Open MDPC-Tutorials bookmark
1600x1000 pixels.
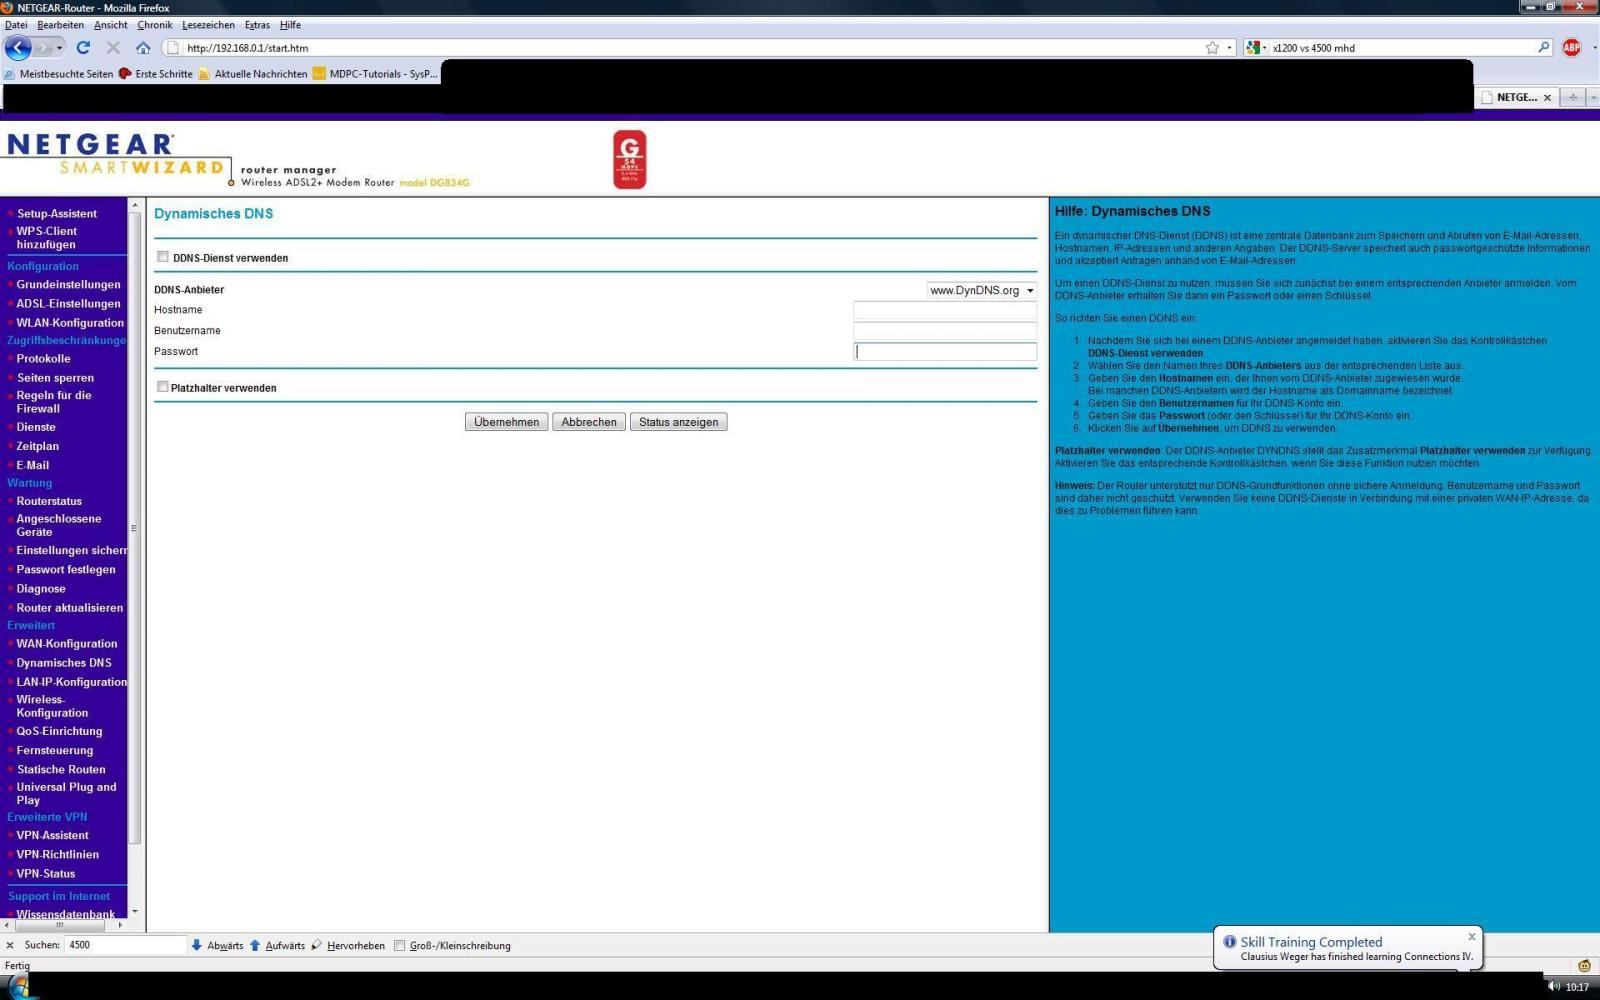(x=375, y=73)
